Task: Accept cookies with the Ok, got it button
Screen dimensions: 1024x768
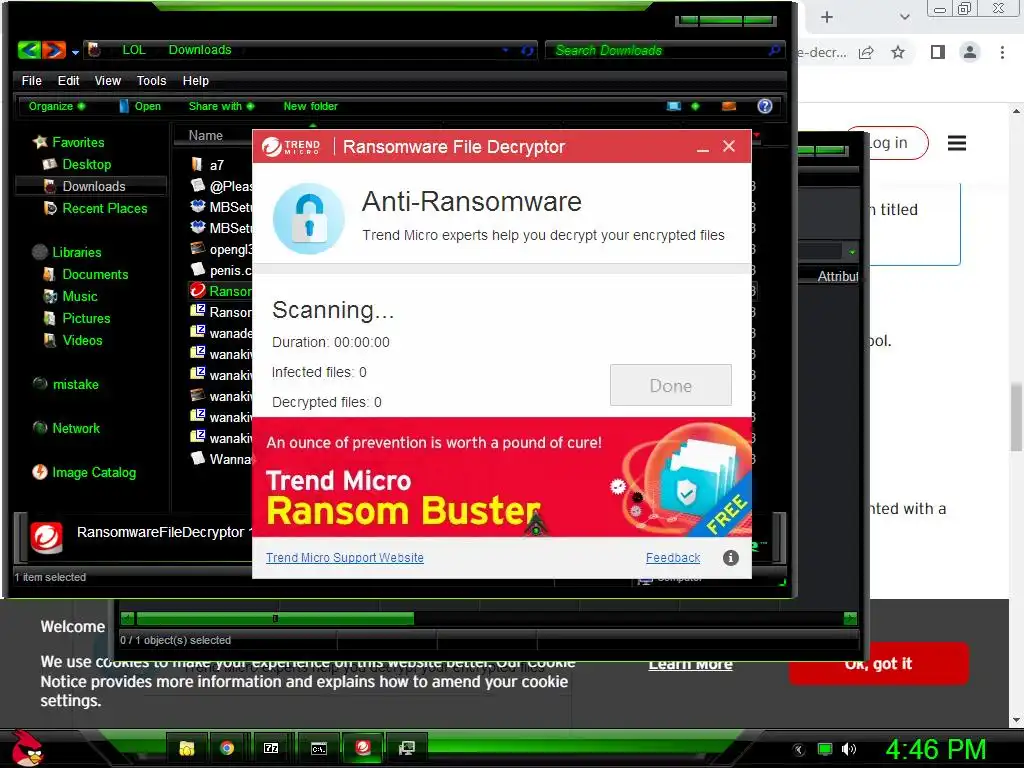Action: pyautogui.click(x=878, y=664)
